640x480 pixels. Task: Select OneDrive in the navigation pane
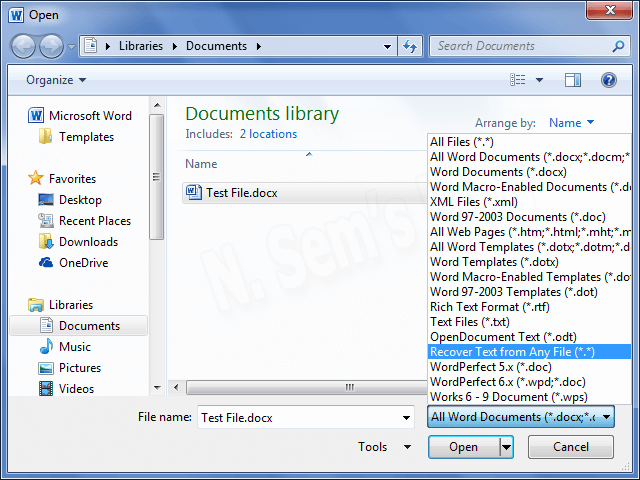(x=73, y=262)
